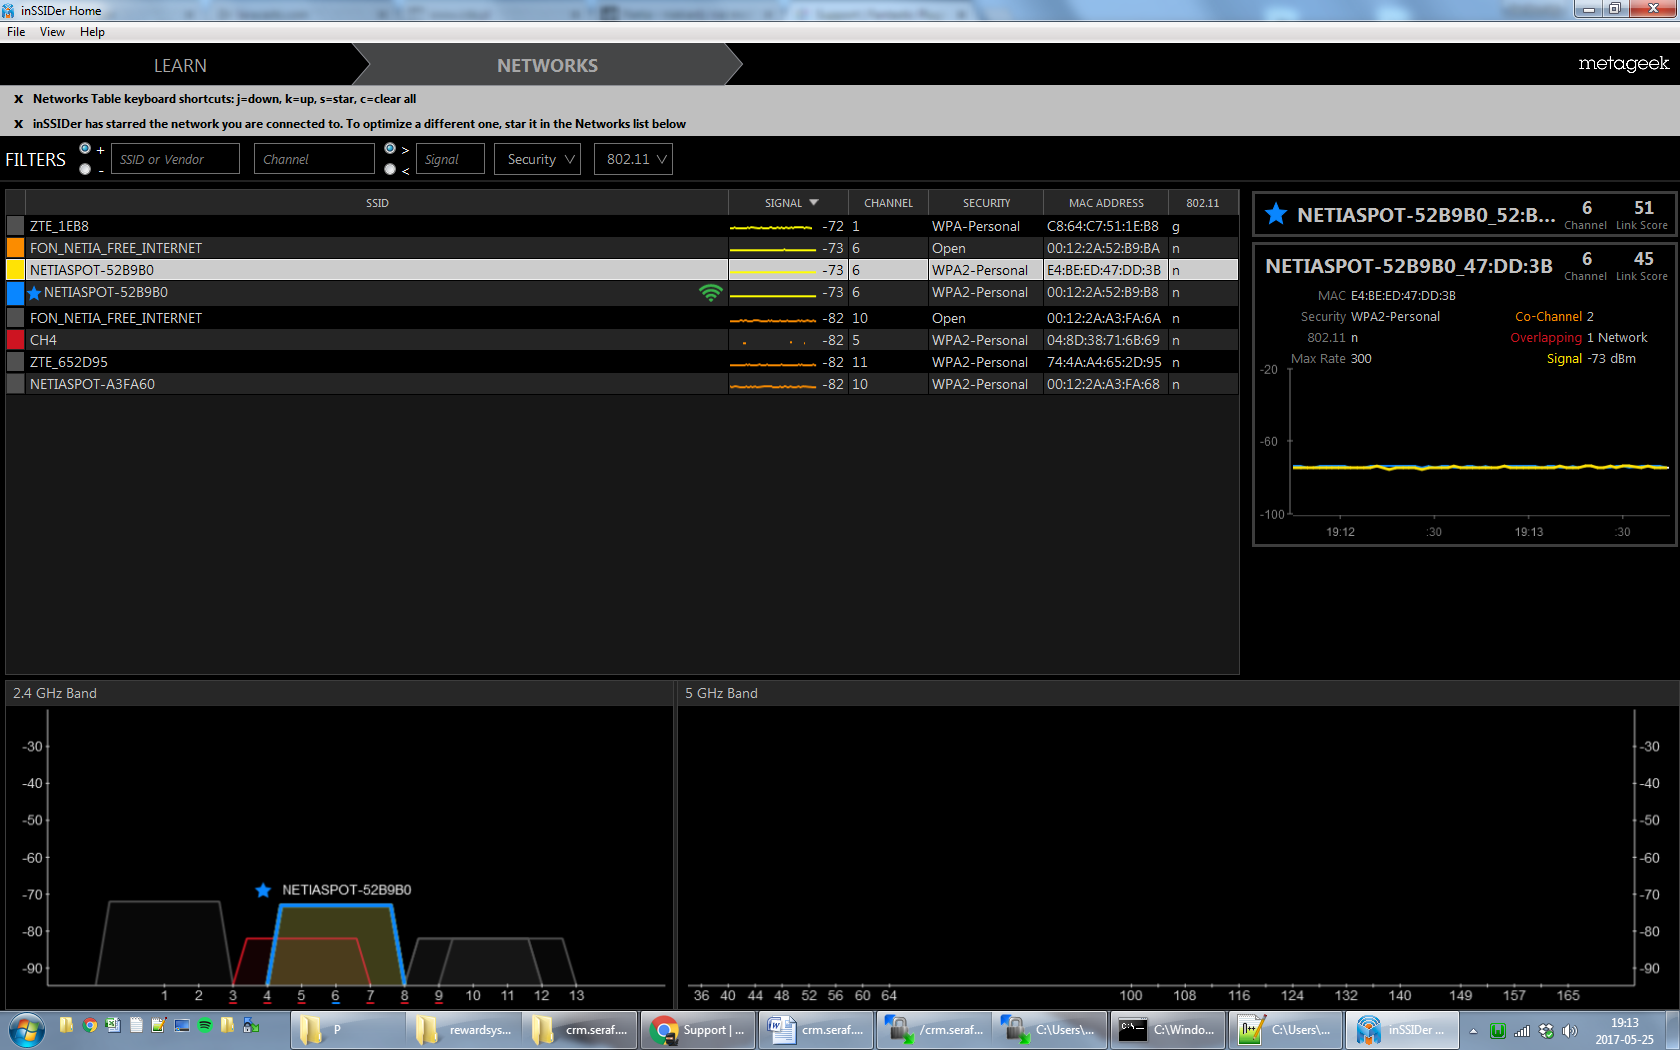Dismiss the keyboard shortcuts hint
Image resolution: width=1680 pixels, height=1050 pixels.
[x=18, y=99]
